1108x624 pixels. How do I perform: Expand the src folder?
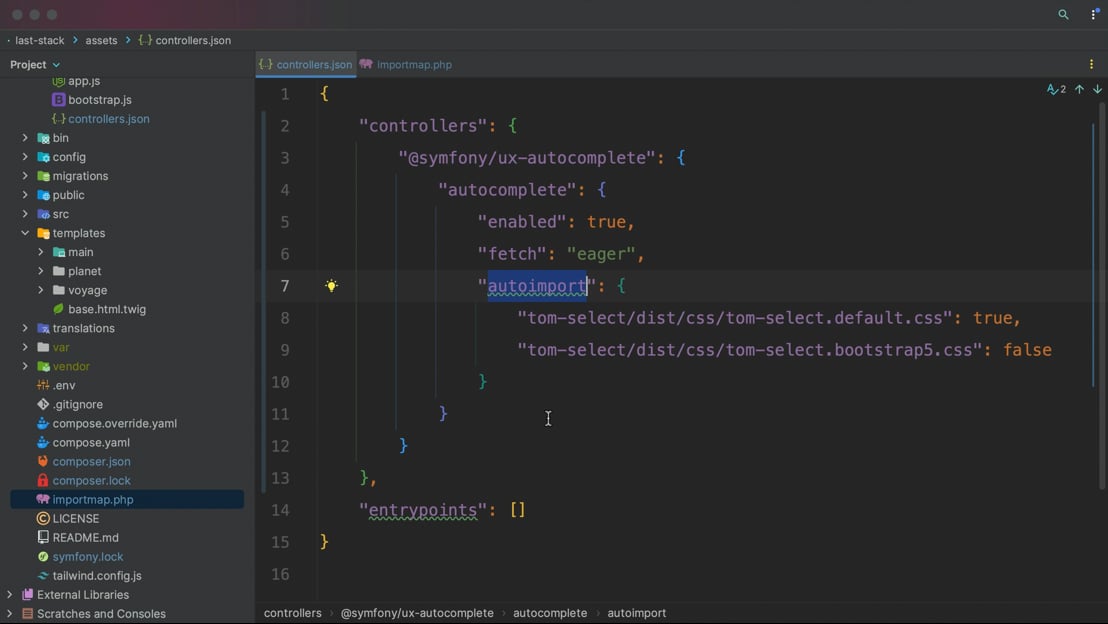tap(25, 214)
